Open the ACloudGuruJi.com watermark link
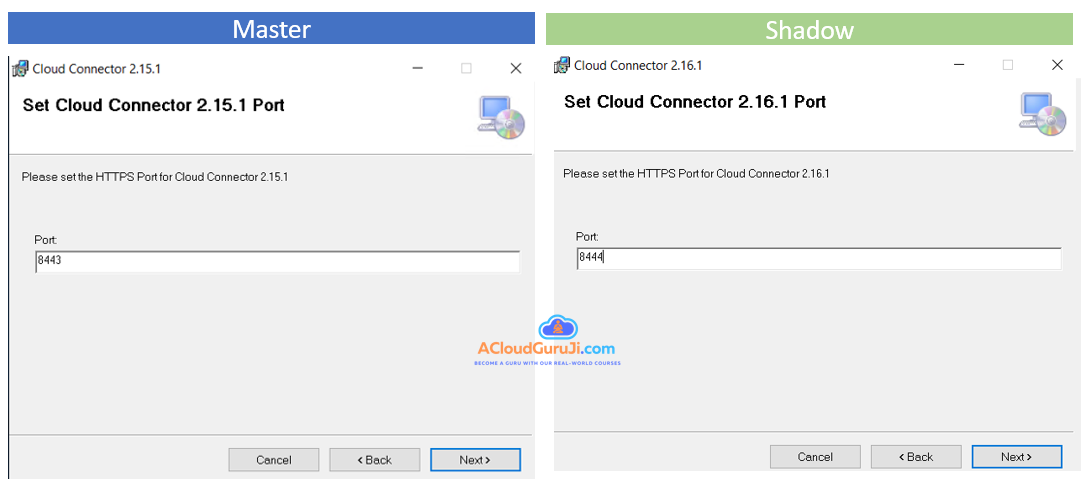 coord(546,349)
